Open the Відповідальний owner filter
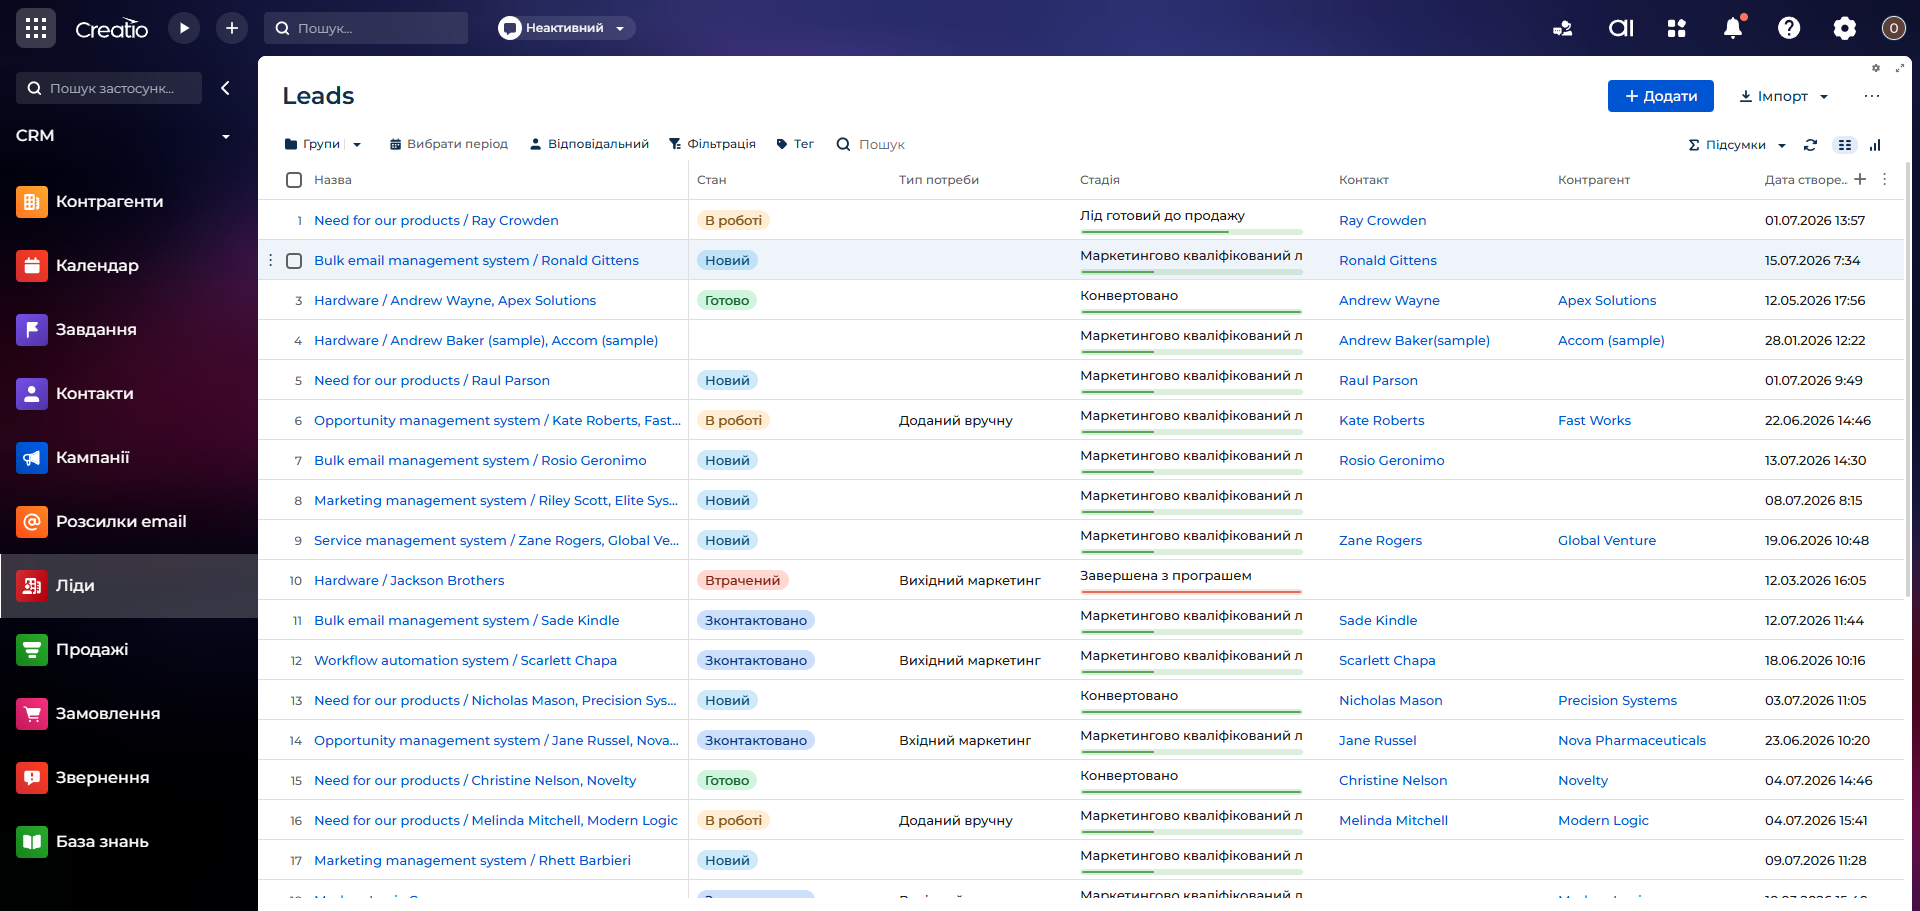This screenshot has height=911, width=1920. [x=589, y=144]
